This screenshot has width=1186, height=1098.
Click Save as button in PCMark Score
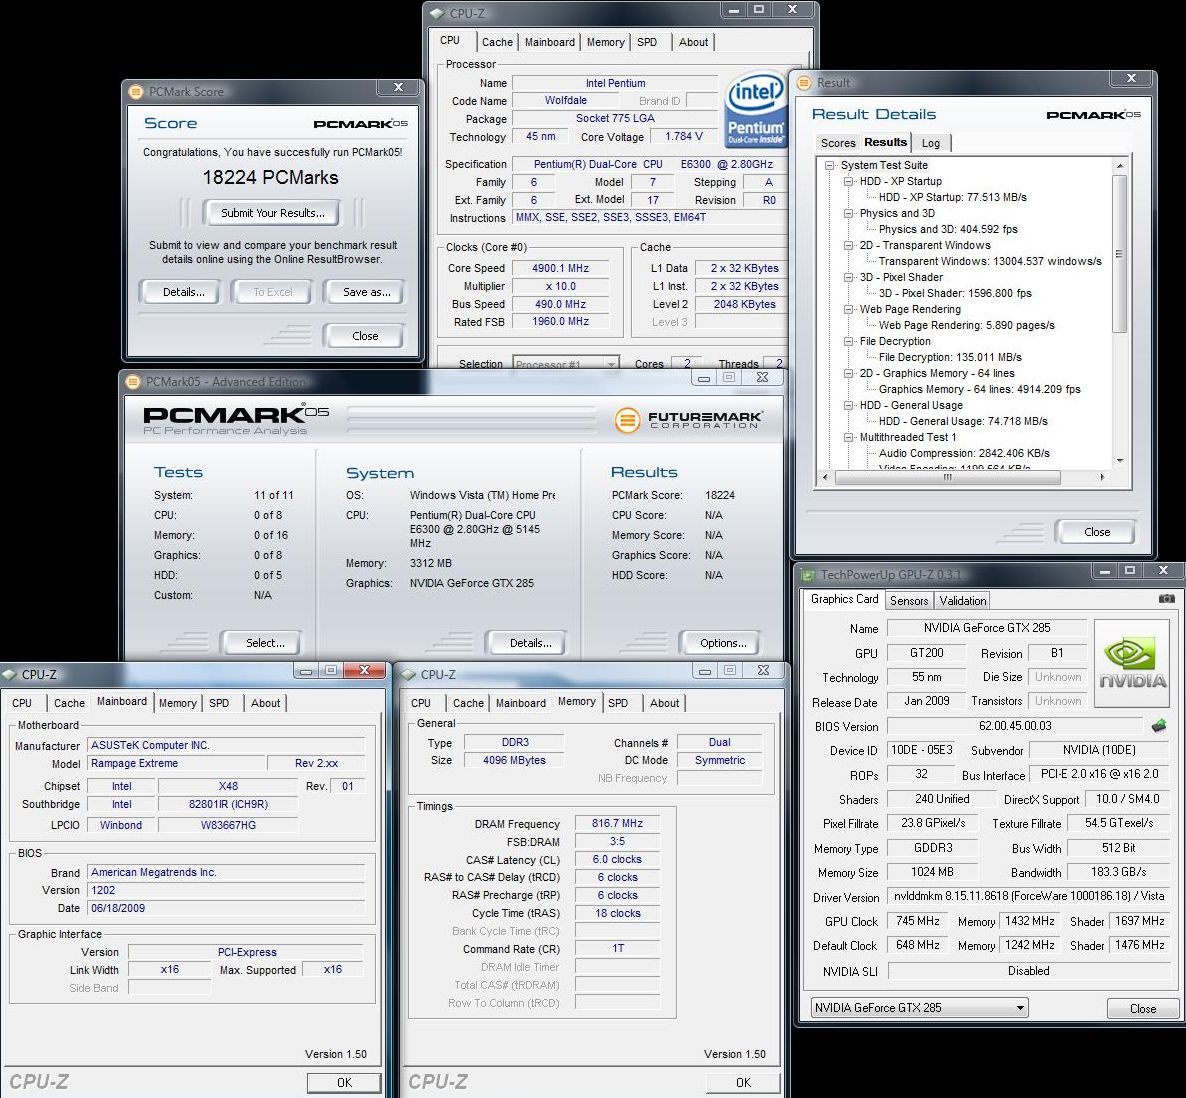[x=367, y=292]
